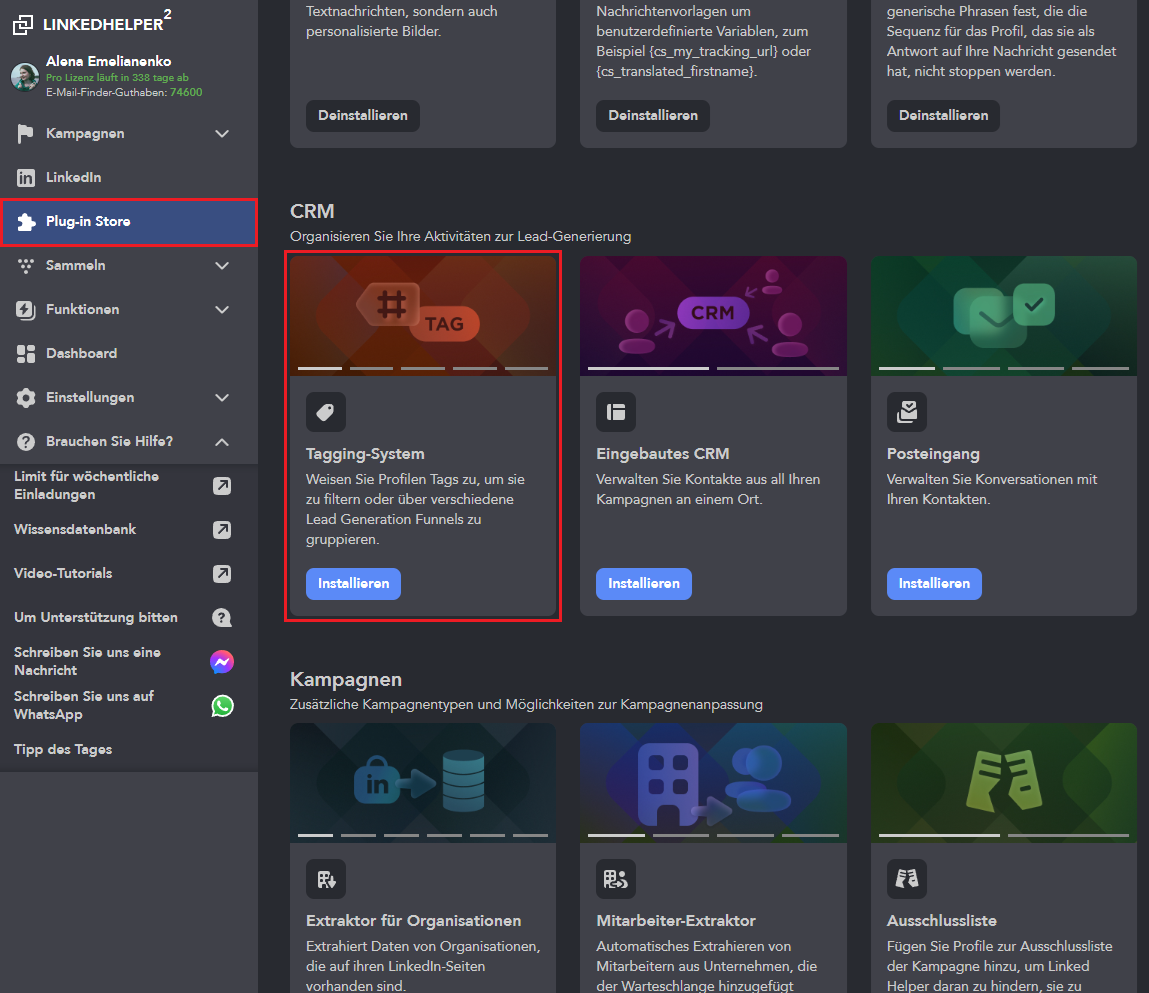Click the Ausschlussliste card icon
Image resolution: width=1149 pixels, height=993 pixels.
tap(906, 879)
